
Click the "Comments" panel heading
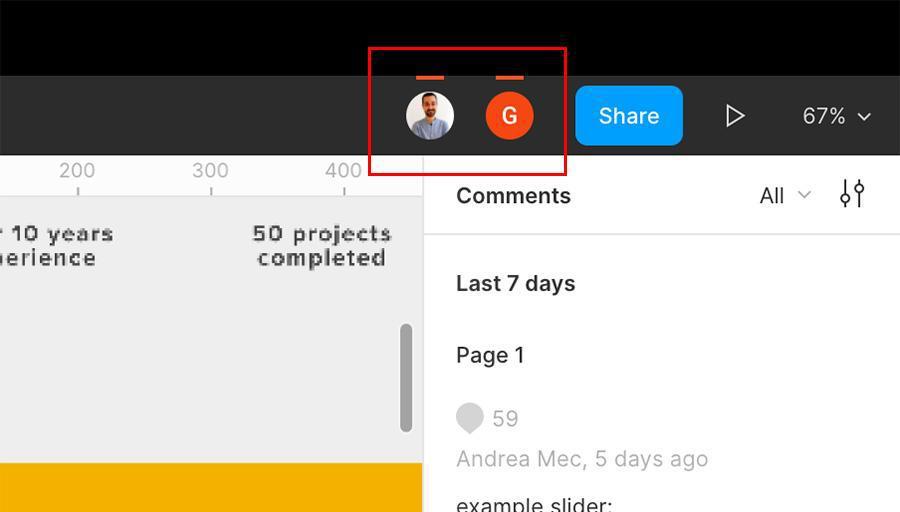click(513, 196)
